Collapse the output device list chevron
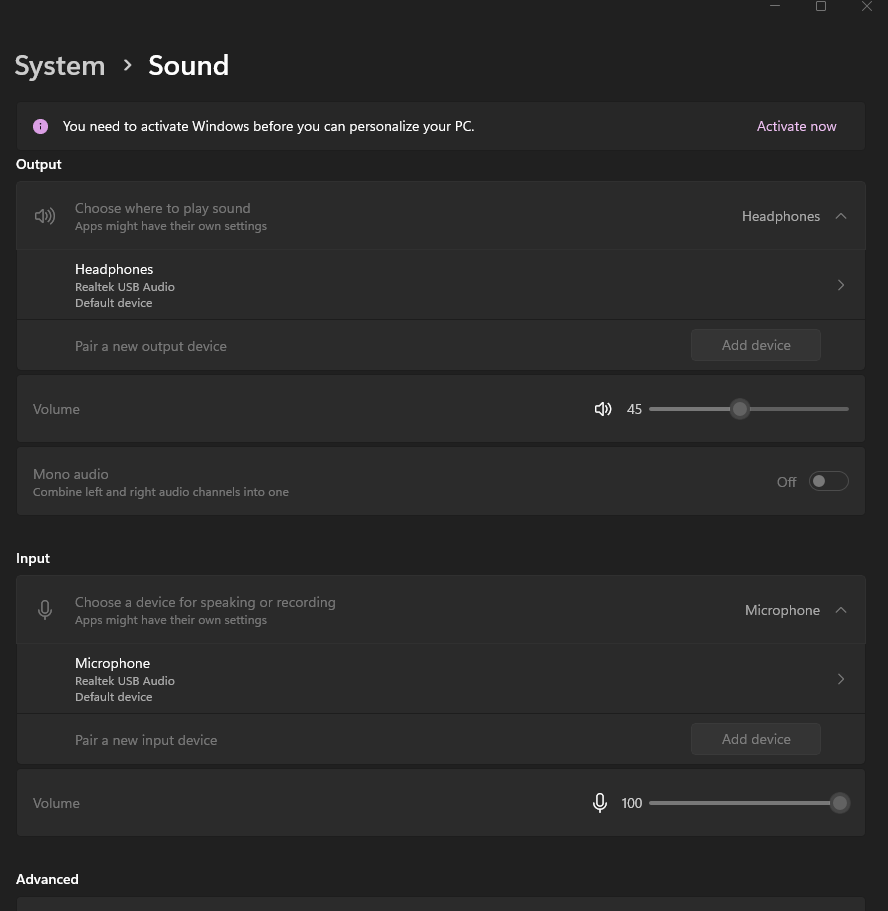The width and height of the screenshot is (888, 911). (841, 216)
